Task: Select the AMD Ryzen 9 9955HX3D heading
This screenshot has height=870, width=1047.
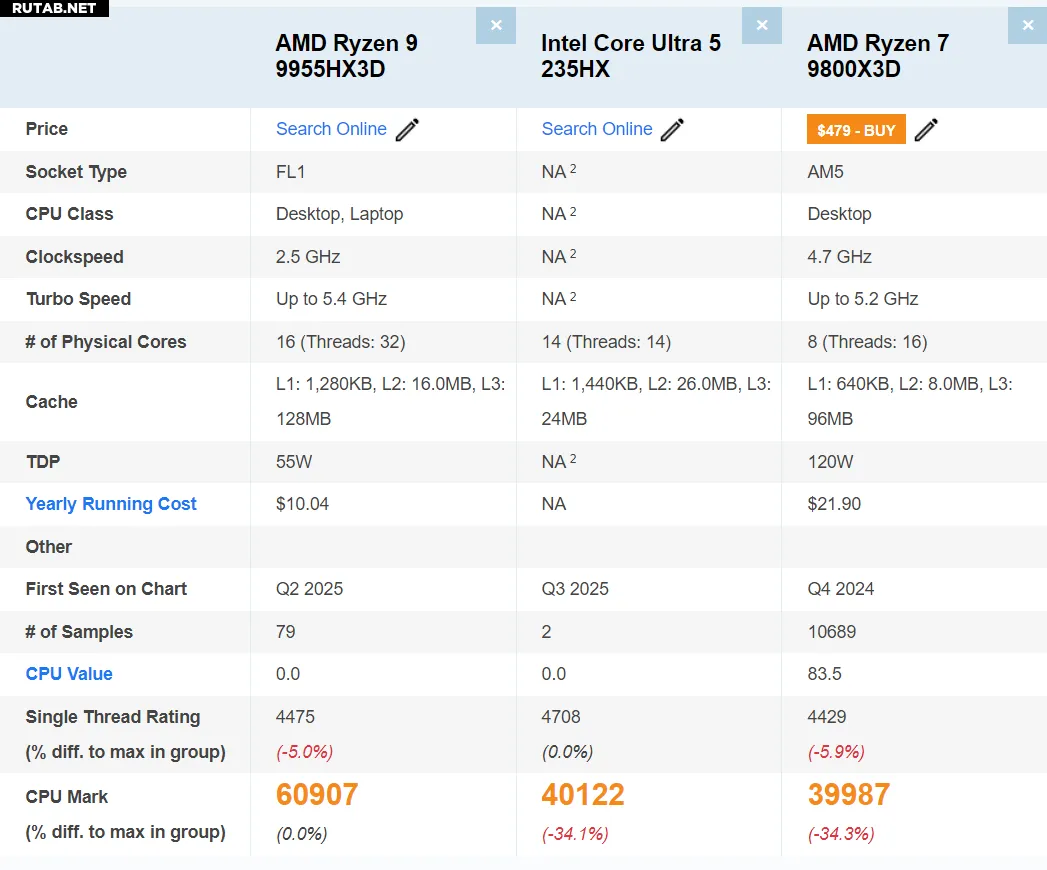Action: click(347, 56)
